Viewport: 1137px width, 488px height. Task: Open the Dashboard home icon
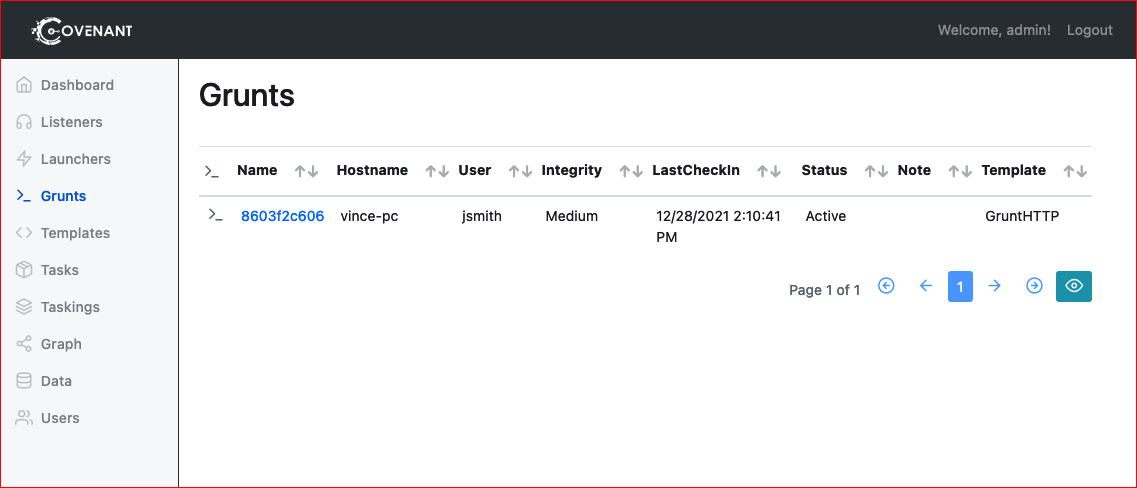(x=24, y=85)
